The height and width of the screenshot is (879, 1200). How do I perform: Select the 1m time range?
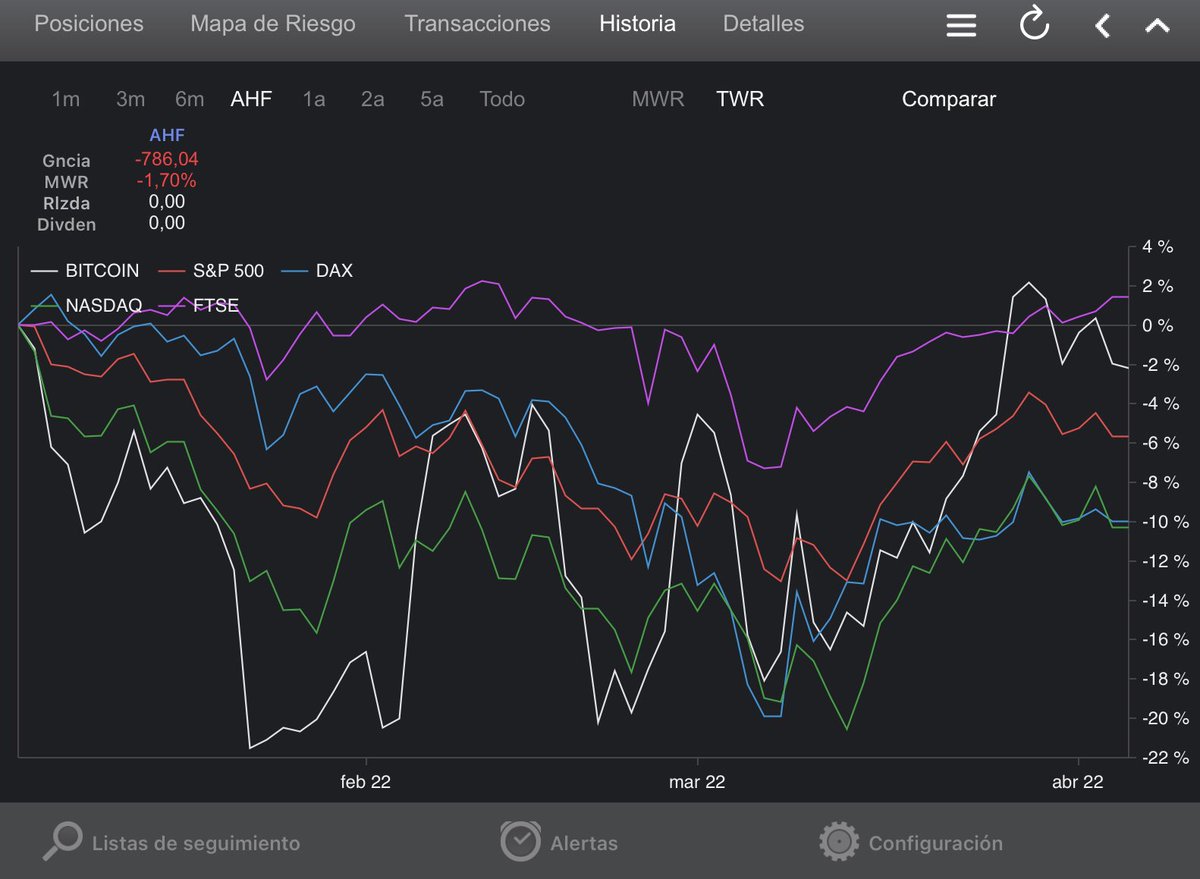point(66,99)
